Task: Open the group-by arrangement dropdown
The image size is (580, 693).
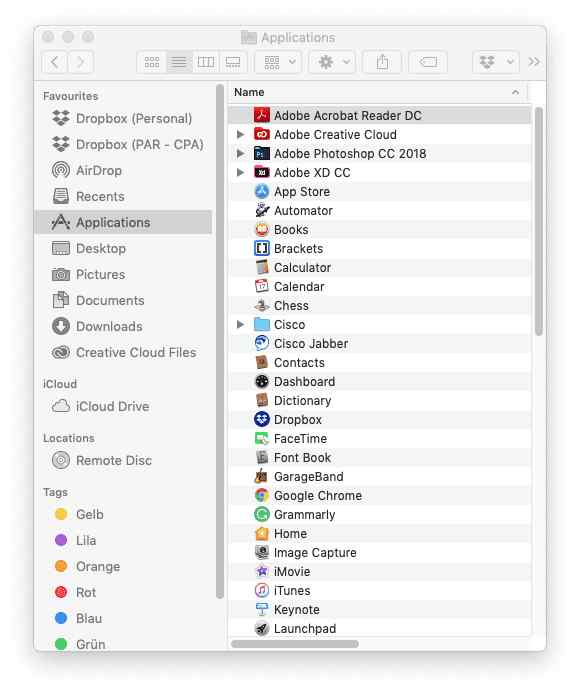Action: click(x=278, y=62)
